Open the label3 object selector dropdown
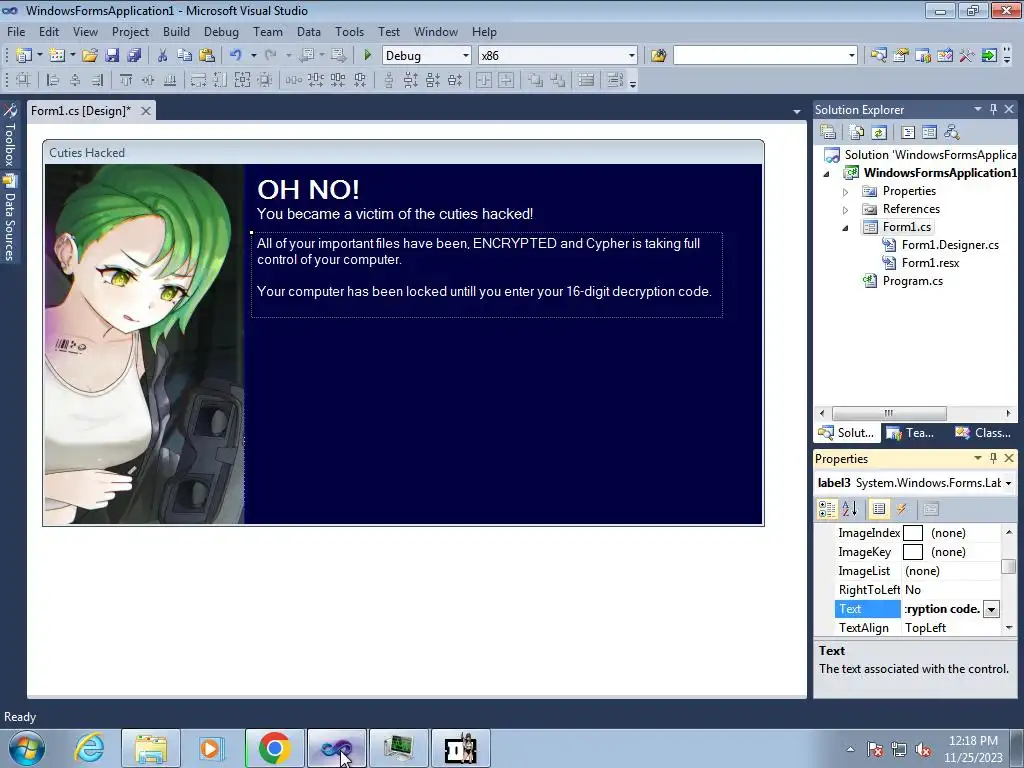This screenshot has width=1024, height=768. 1008,483
